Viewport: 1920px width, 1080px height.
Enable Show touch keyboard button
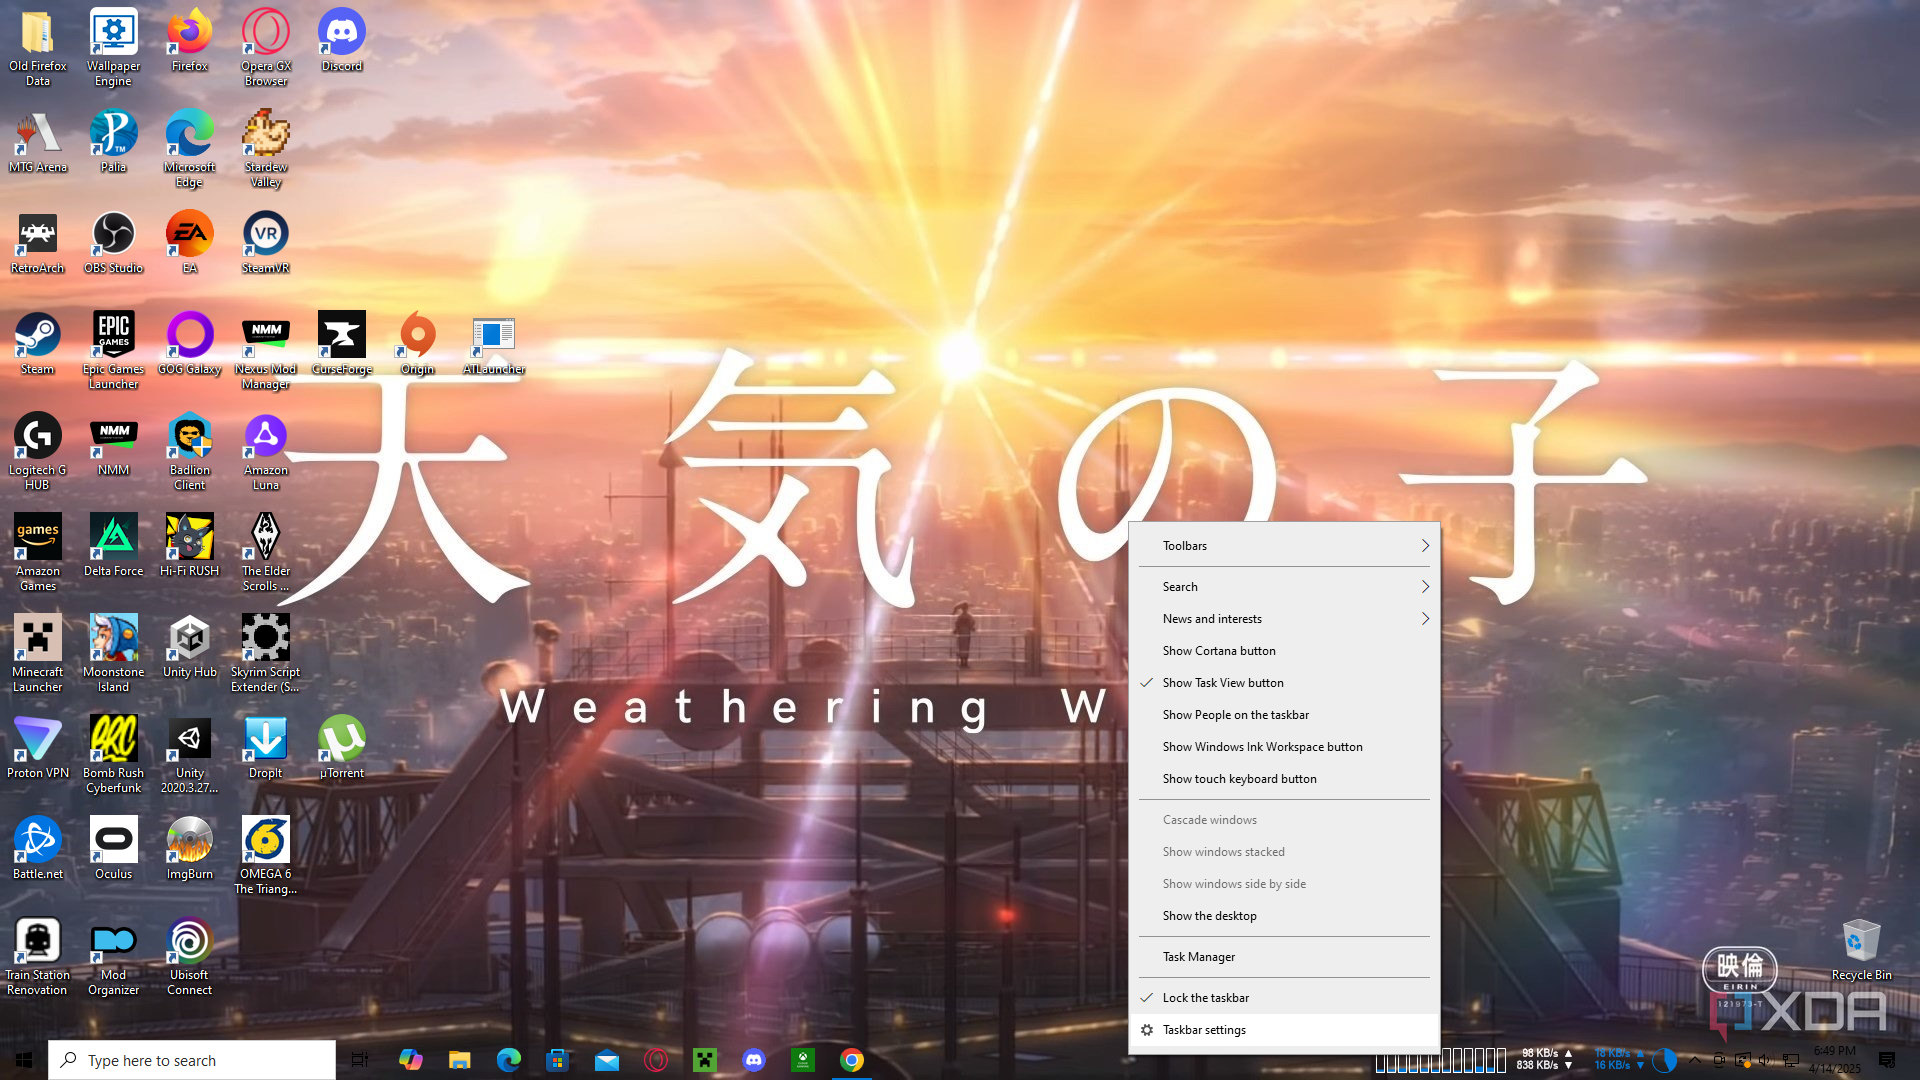click(1284, 779)
